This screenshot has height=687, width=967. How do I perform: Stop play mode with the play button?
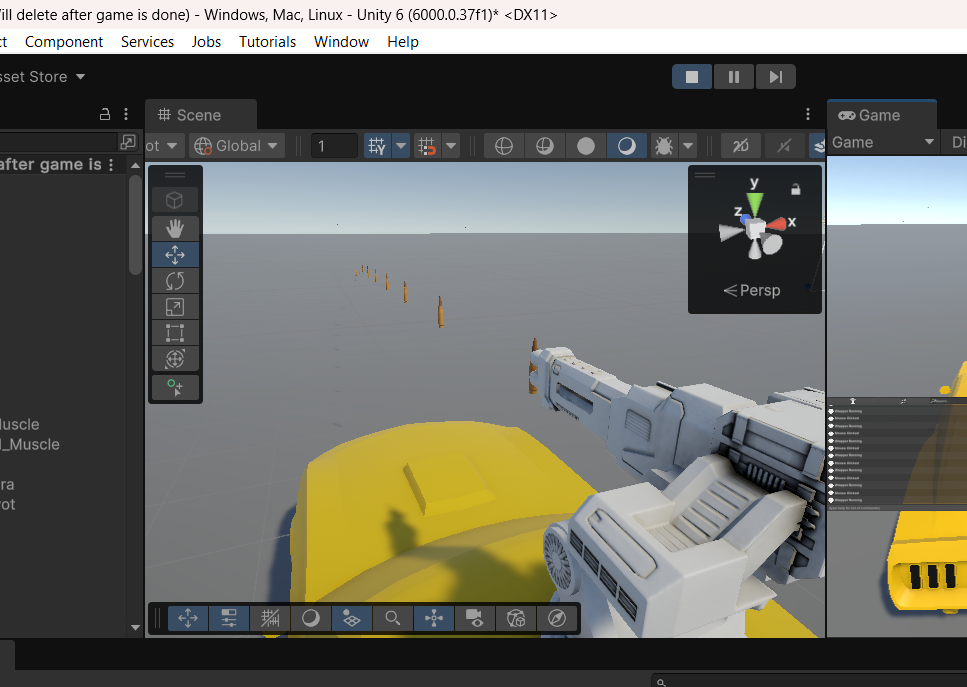[x=692, y=77]
